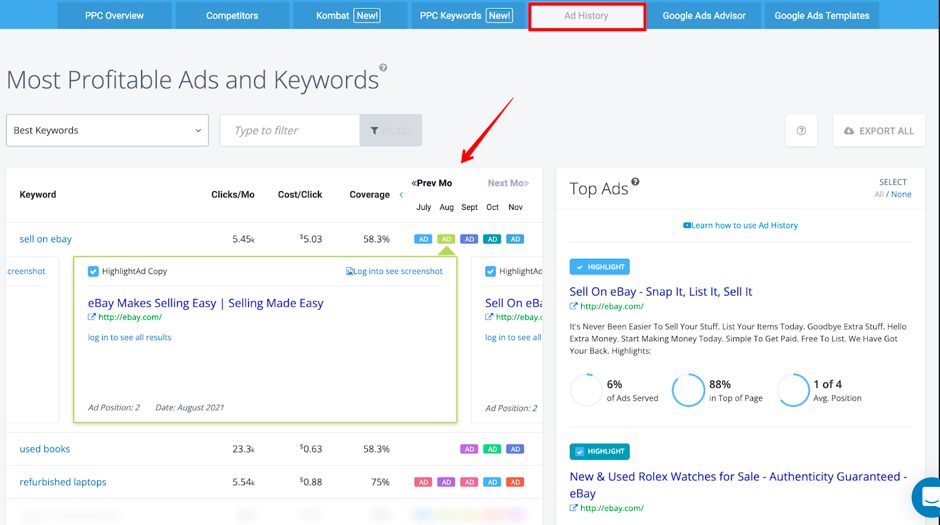The width and height of the screenshot is (940, 525).
Task: Click 23.3k clicks for used books
Action: point(243,449)
